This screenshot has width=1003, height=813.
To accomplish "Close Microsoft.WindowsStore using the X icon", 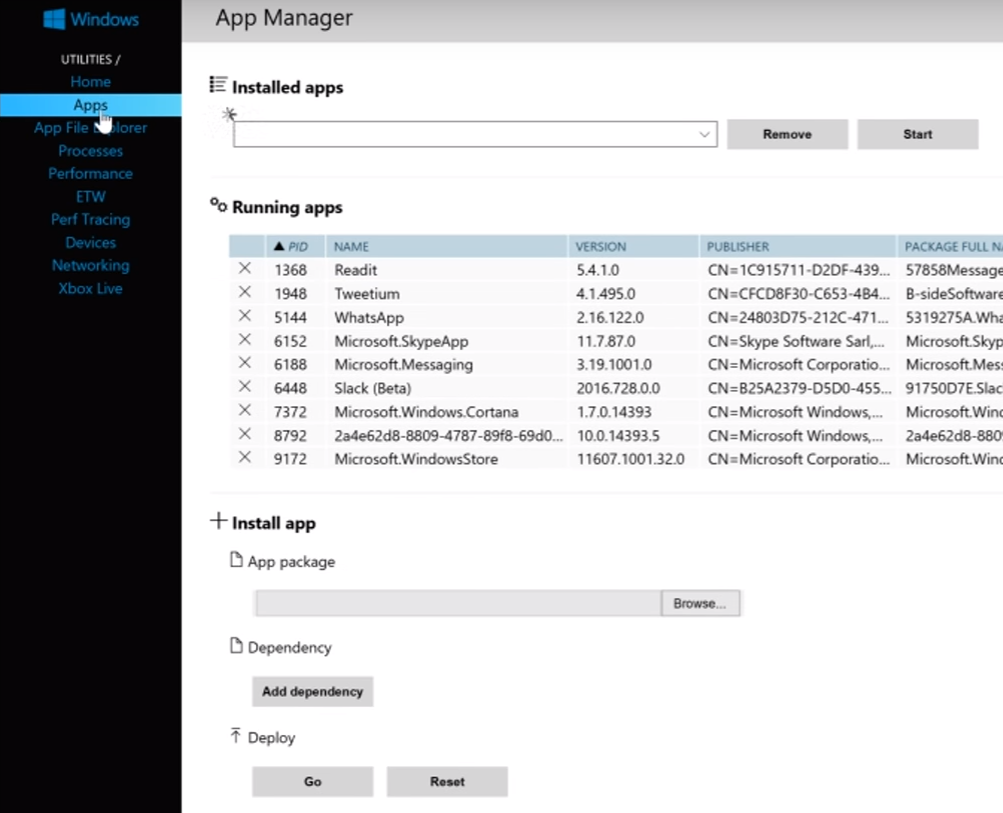I will [x=244, y=457].
